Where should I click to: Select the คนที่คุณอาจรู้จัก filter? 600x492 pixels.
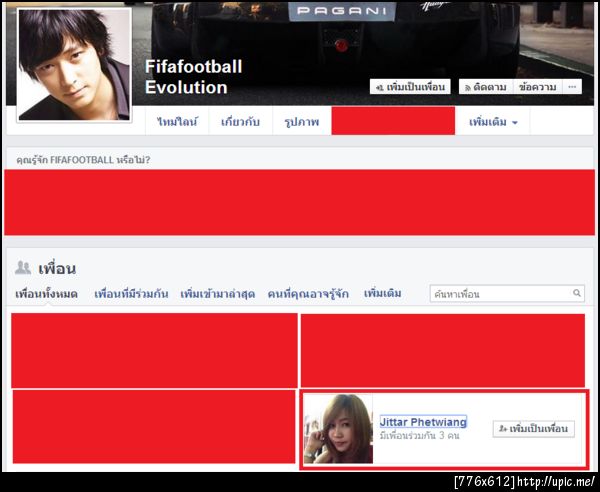[308, 294]
